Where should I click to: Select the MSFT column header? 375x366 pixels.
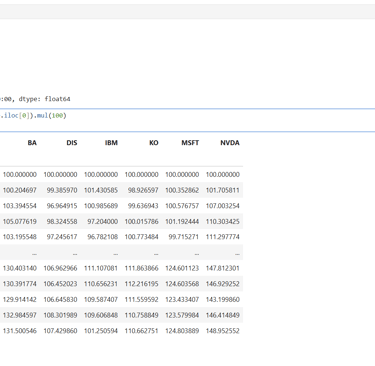190,143
